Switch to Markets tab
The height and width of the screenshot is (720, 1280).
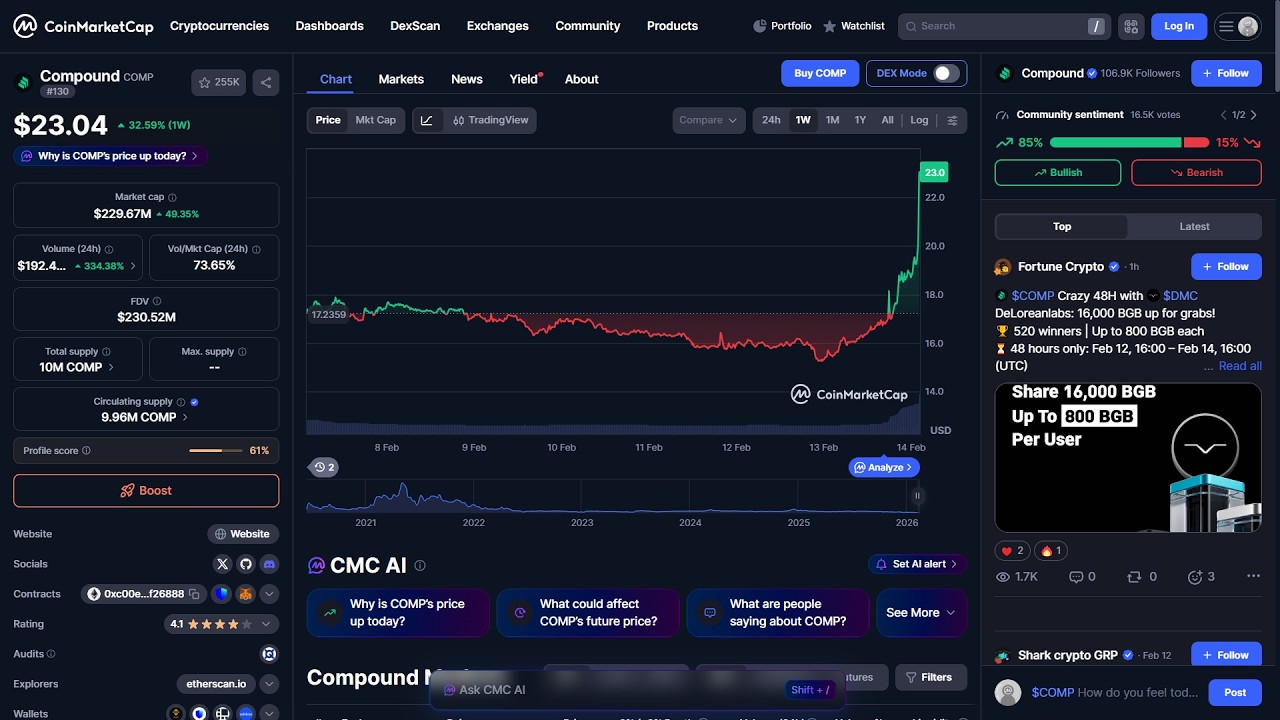pos(401,79)
